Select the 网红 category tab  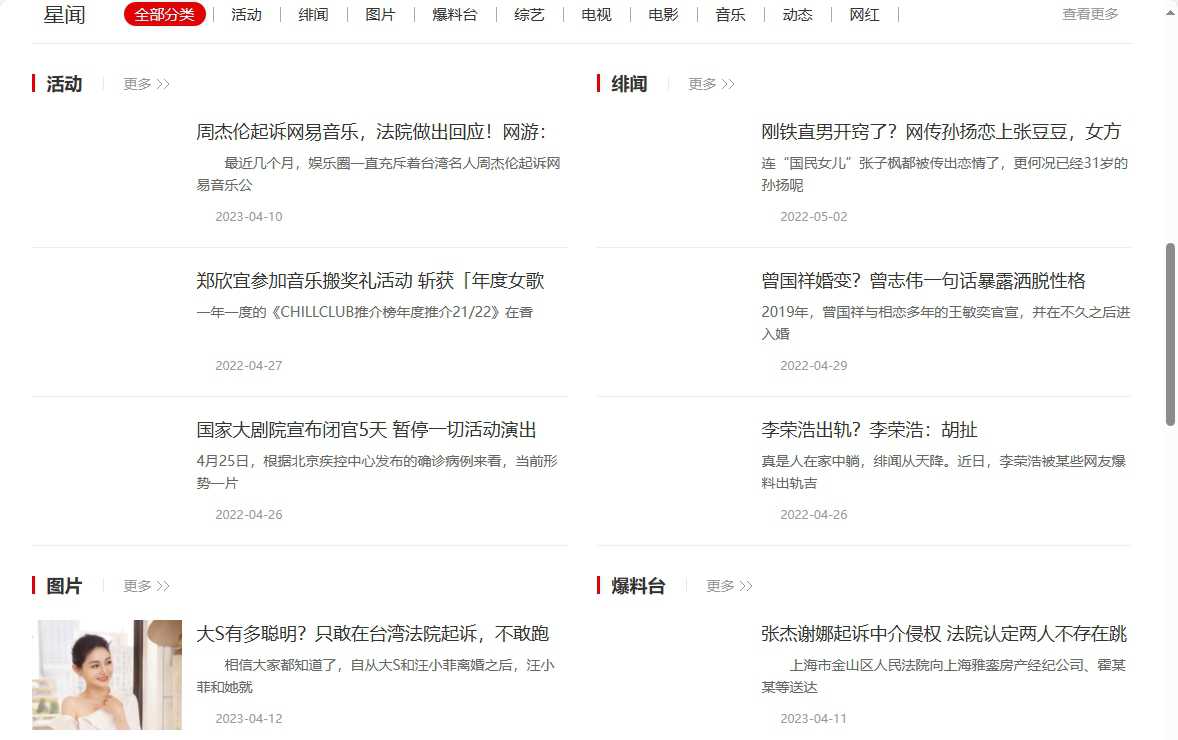[864, 15]
